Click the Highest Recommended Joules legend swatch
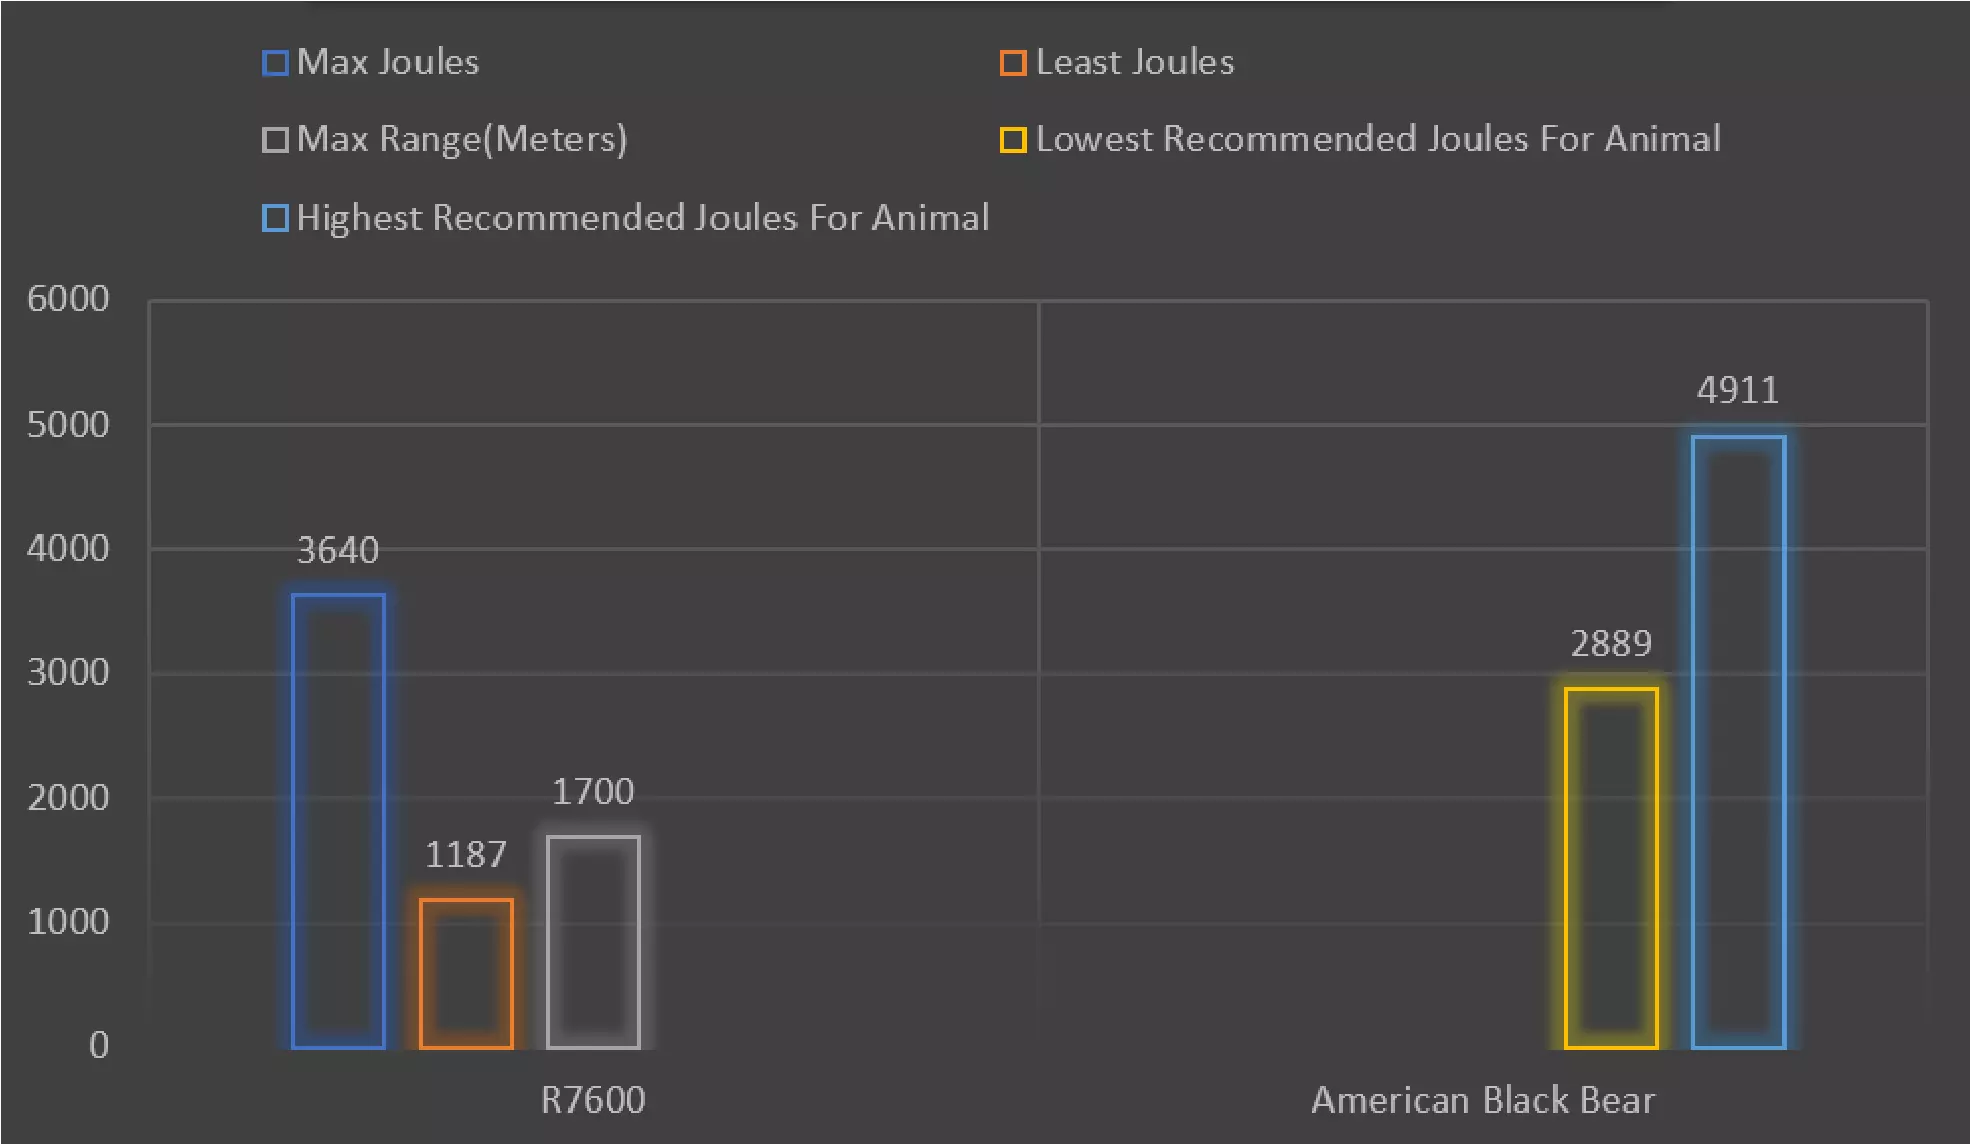The image size is (1970, 1144). click(x=275, y=218)
